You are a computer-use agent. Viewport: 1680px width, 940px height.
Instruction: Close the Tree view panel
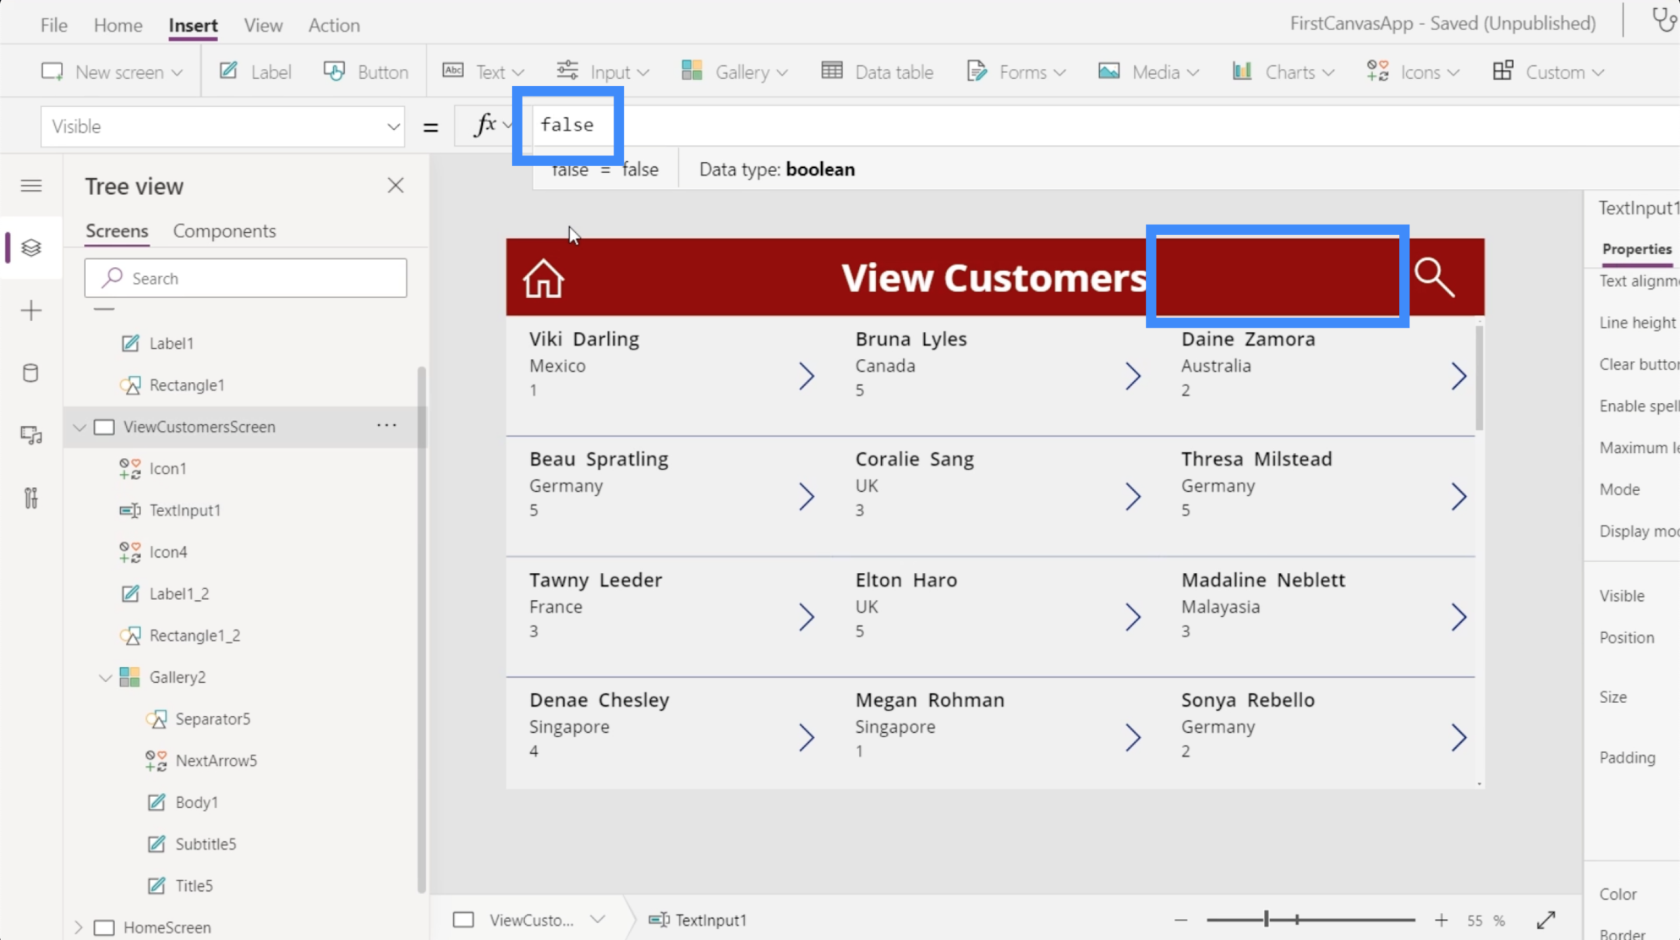click(396, 185)
